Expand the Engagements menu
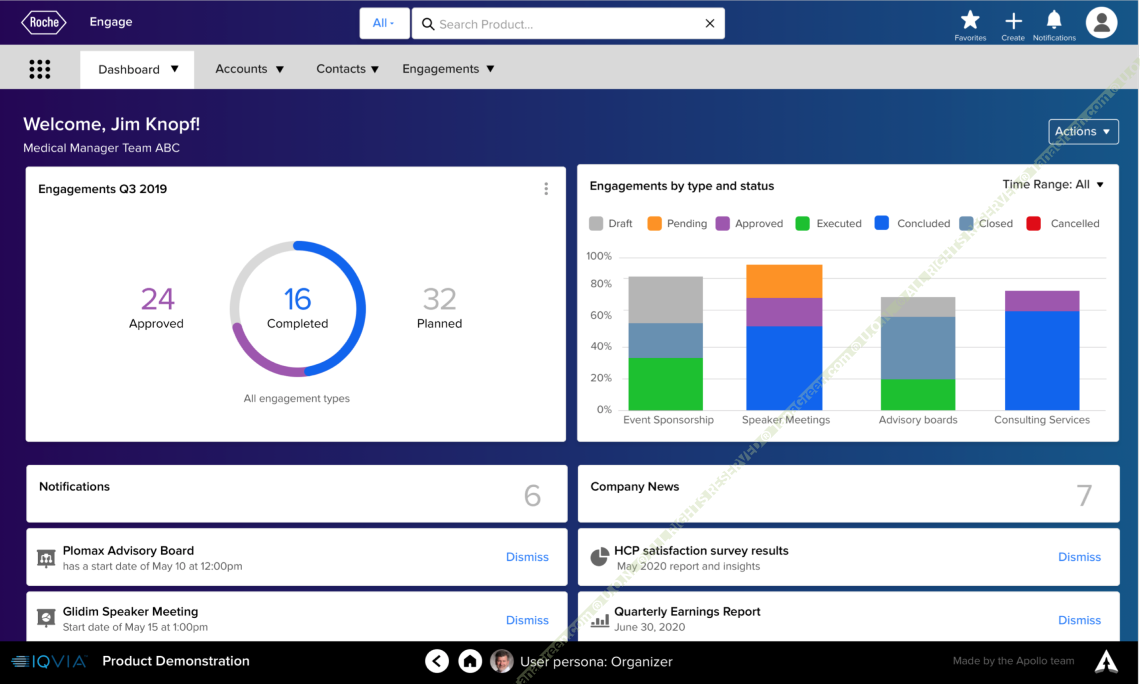This screenshot has height=684, width=1140. click(448, 69)
